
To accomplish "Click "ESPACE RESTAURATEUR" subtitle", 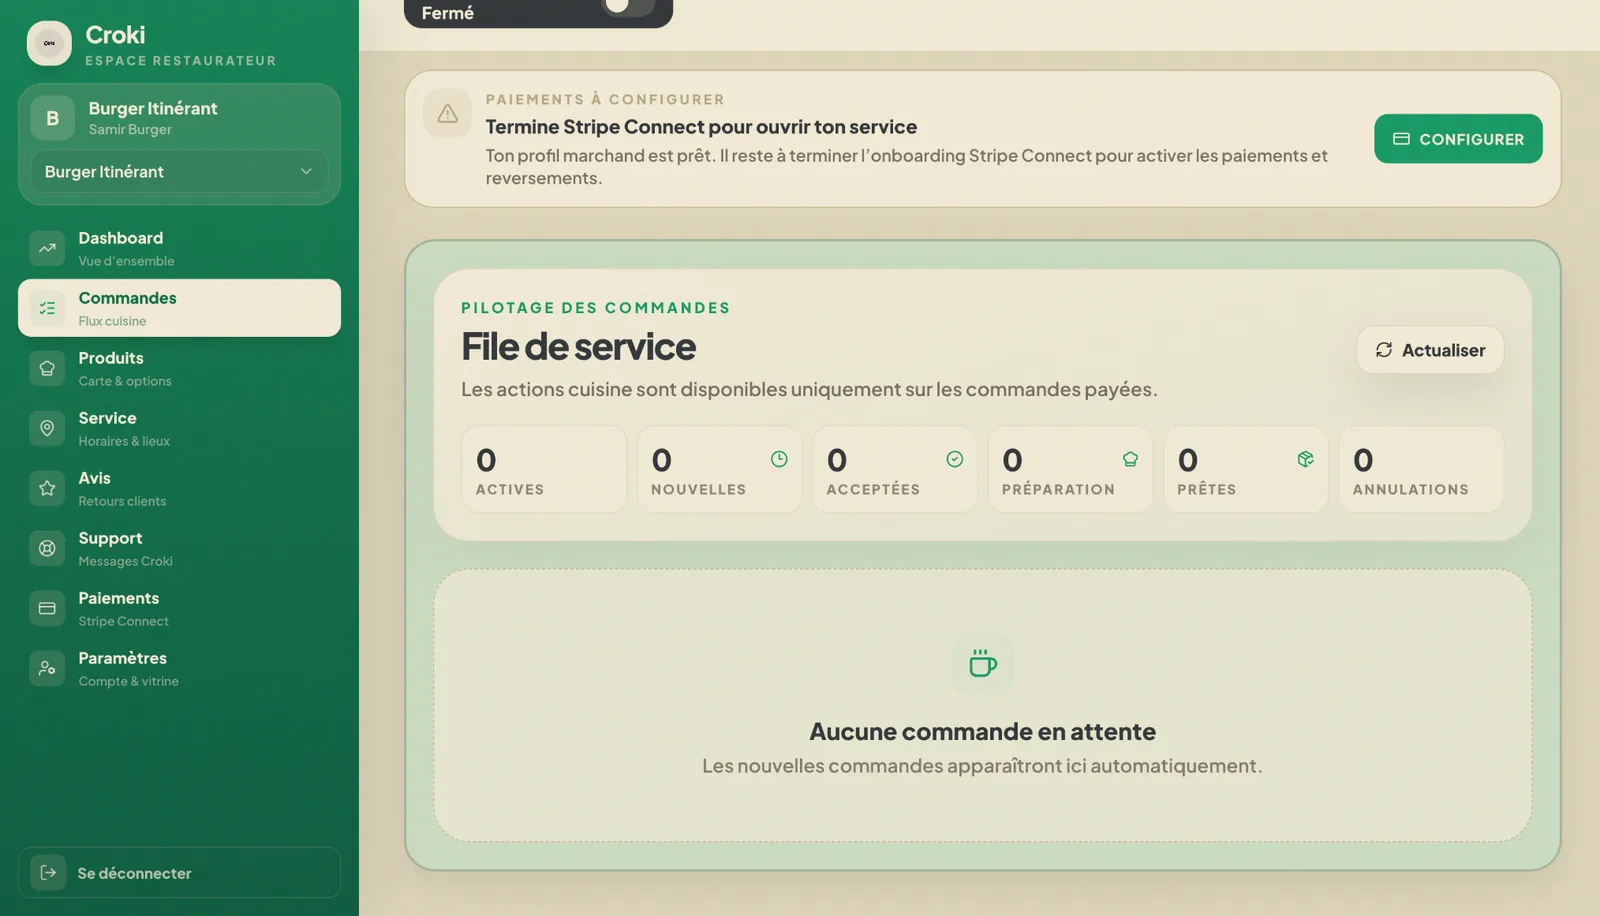I will (181, 60).
